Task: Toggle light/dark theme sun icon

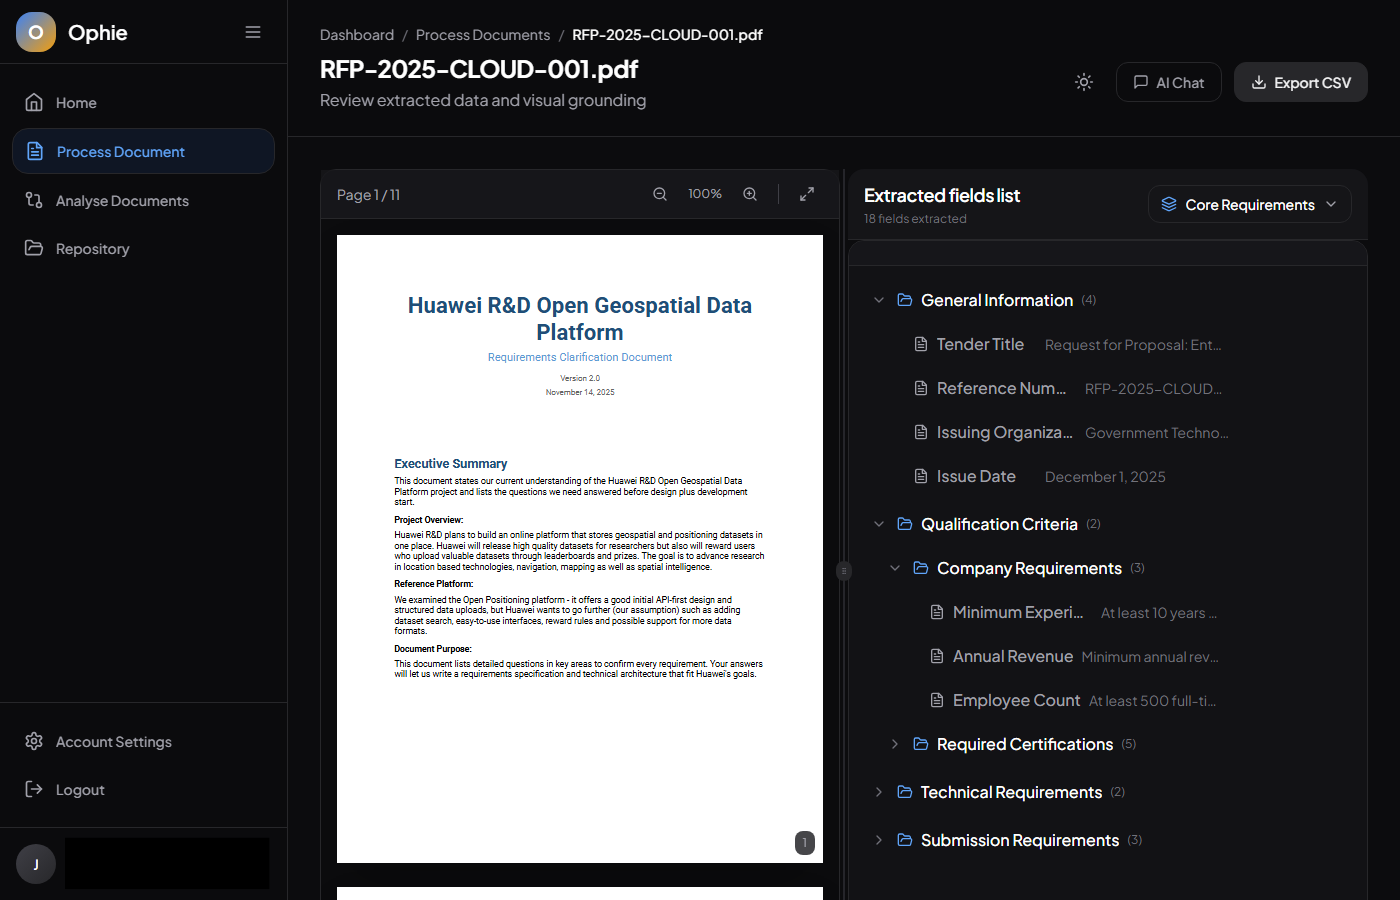Action: tap(1084, 82)
